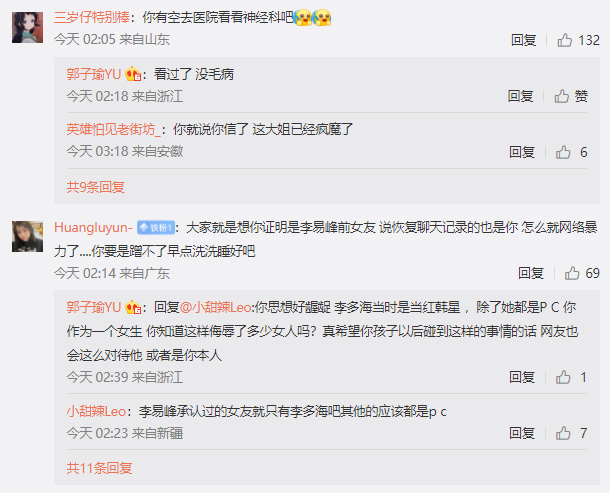Reply to 小甜辣Leo's comment from 新疆
The height and width of the screenshot is (493, 610).
click(x=522, y=433)
